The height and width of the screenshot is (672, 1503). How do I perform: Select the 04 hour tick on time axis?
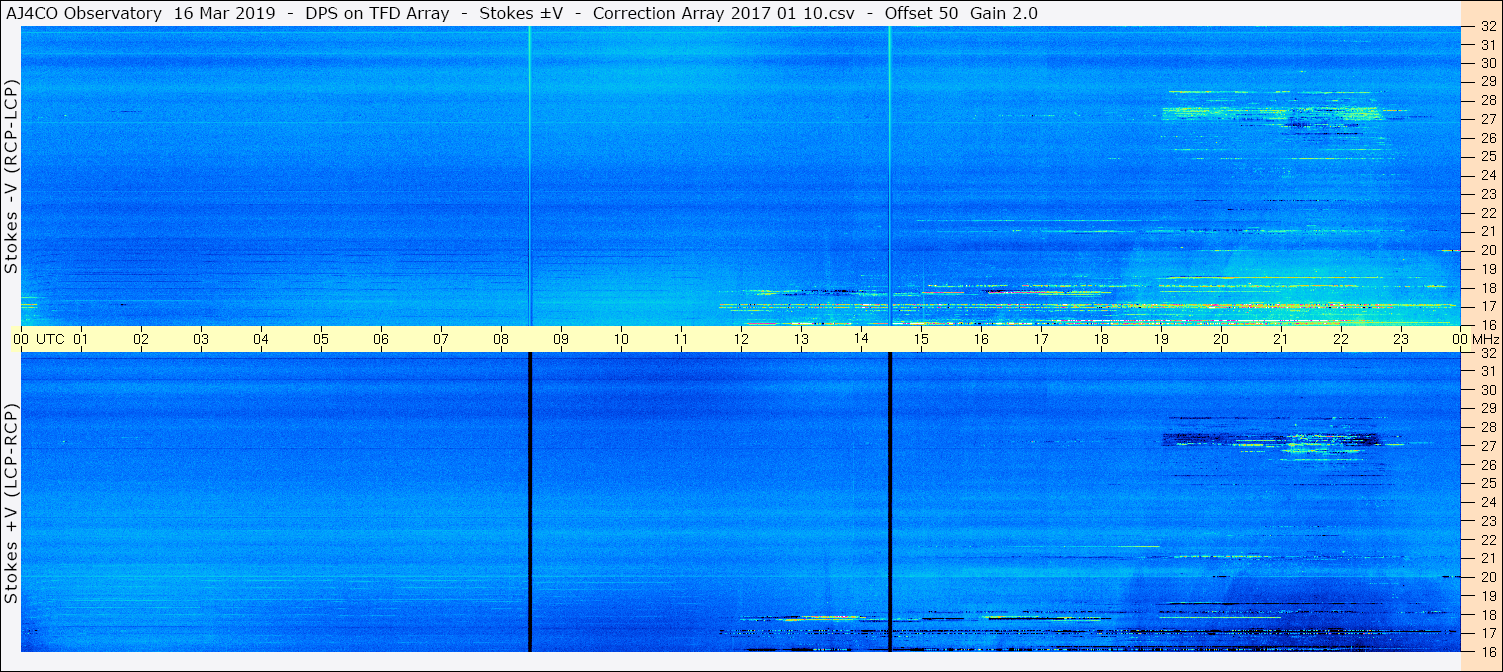click(261, 339)
